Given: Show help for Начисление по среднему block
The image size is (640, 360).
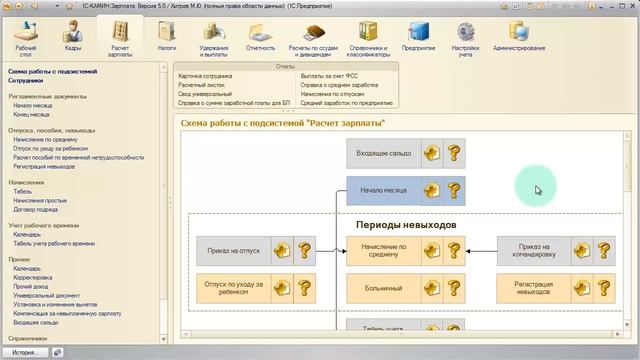Looking at the screenshot, I should (x=454, y=251).
